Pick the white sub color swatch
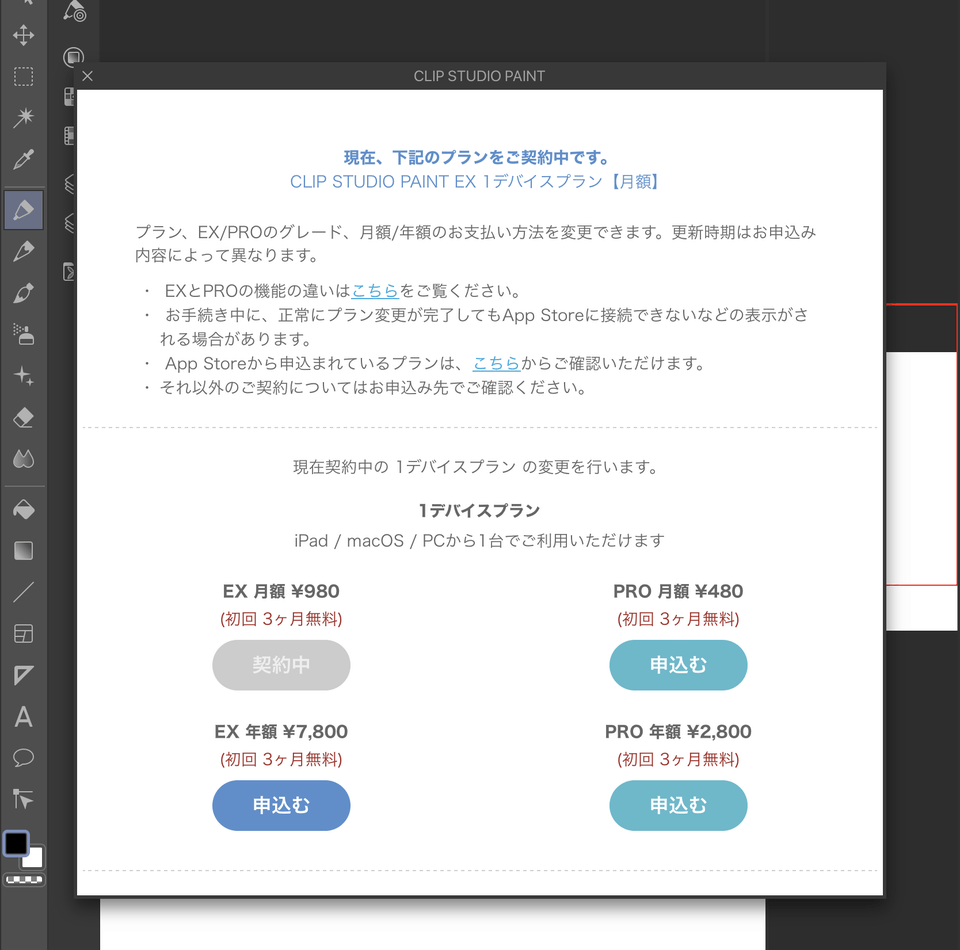 34,858
